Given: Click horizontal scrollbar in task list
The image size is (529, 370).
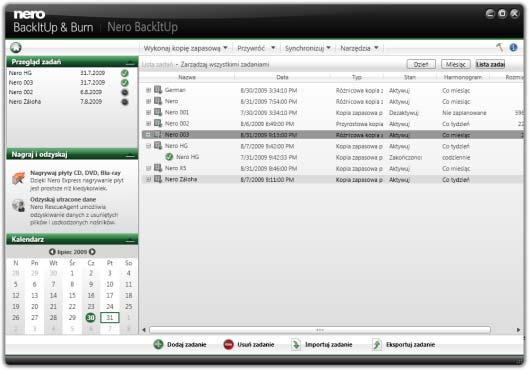Looking at the screenshot, I should 319,330.
